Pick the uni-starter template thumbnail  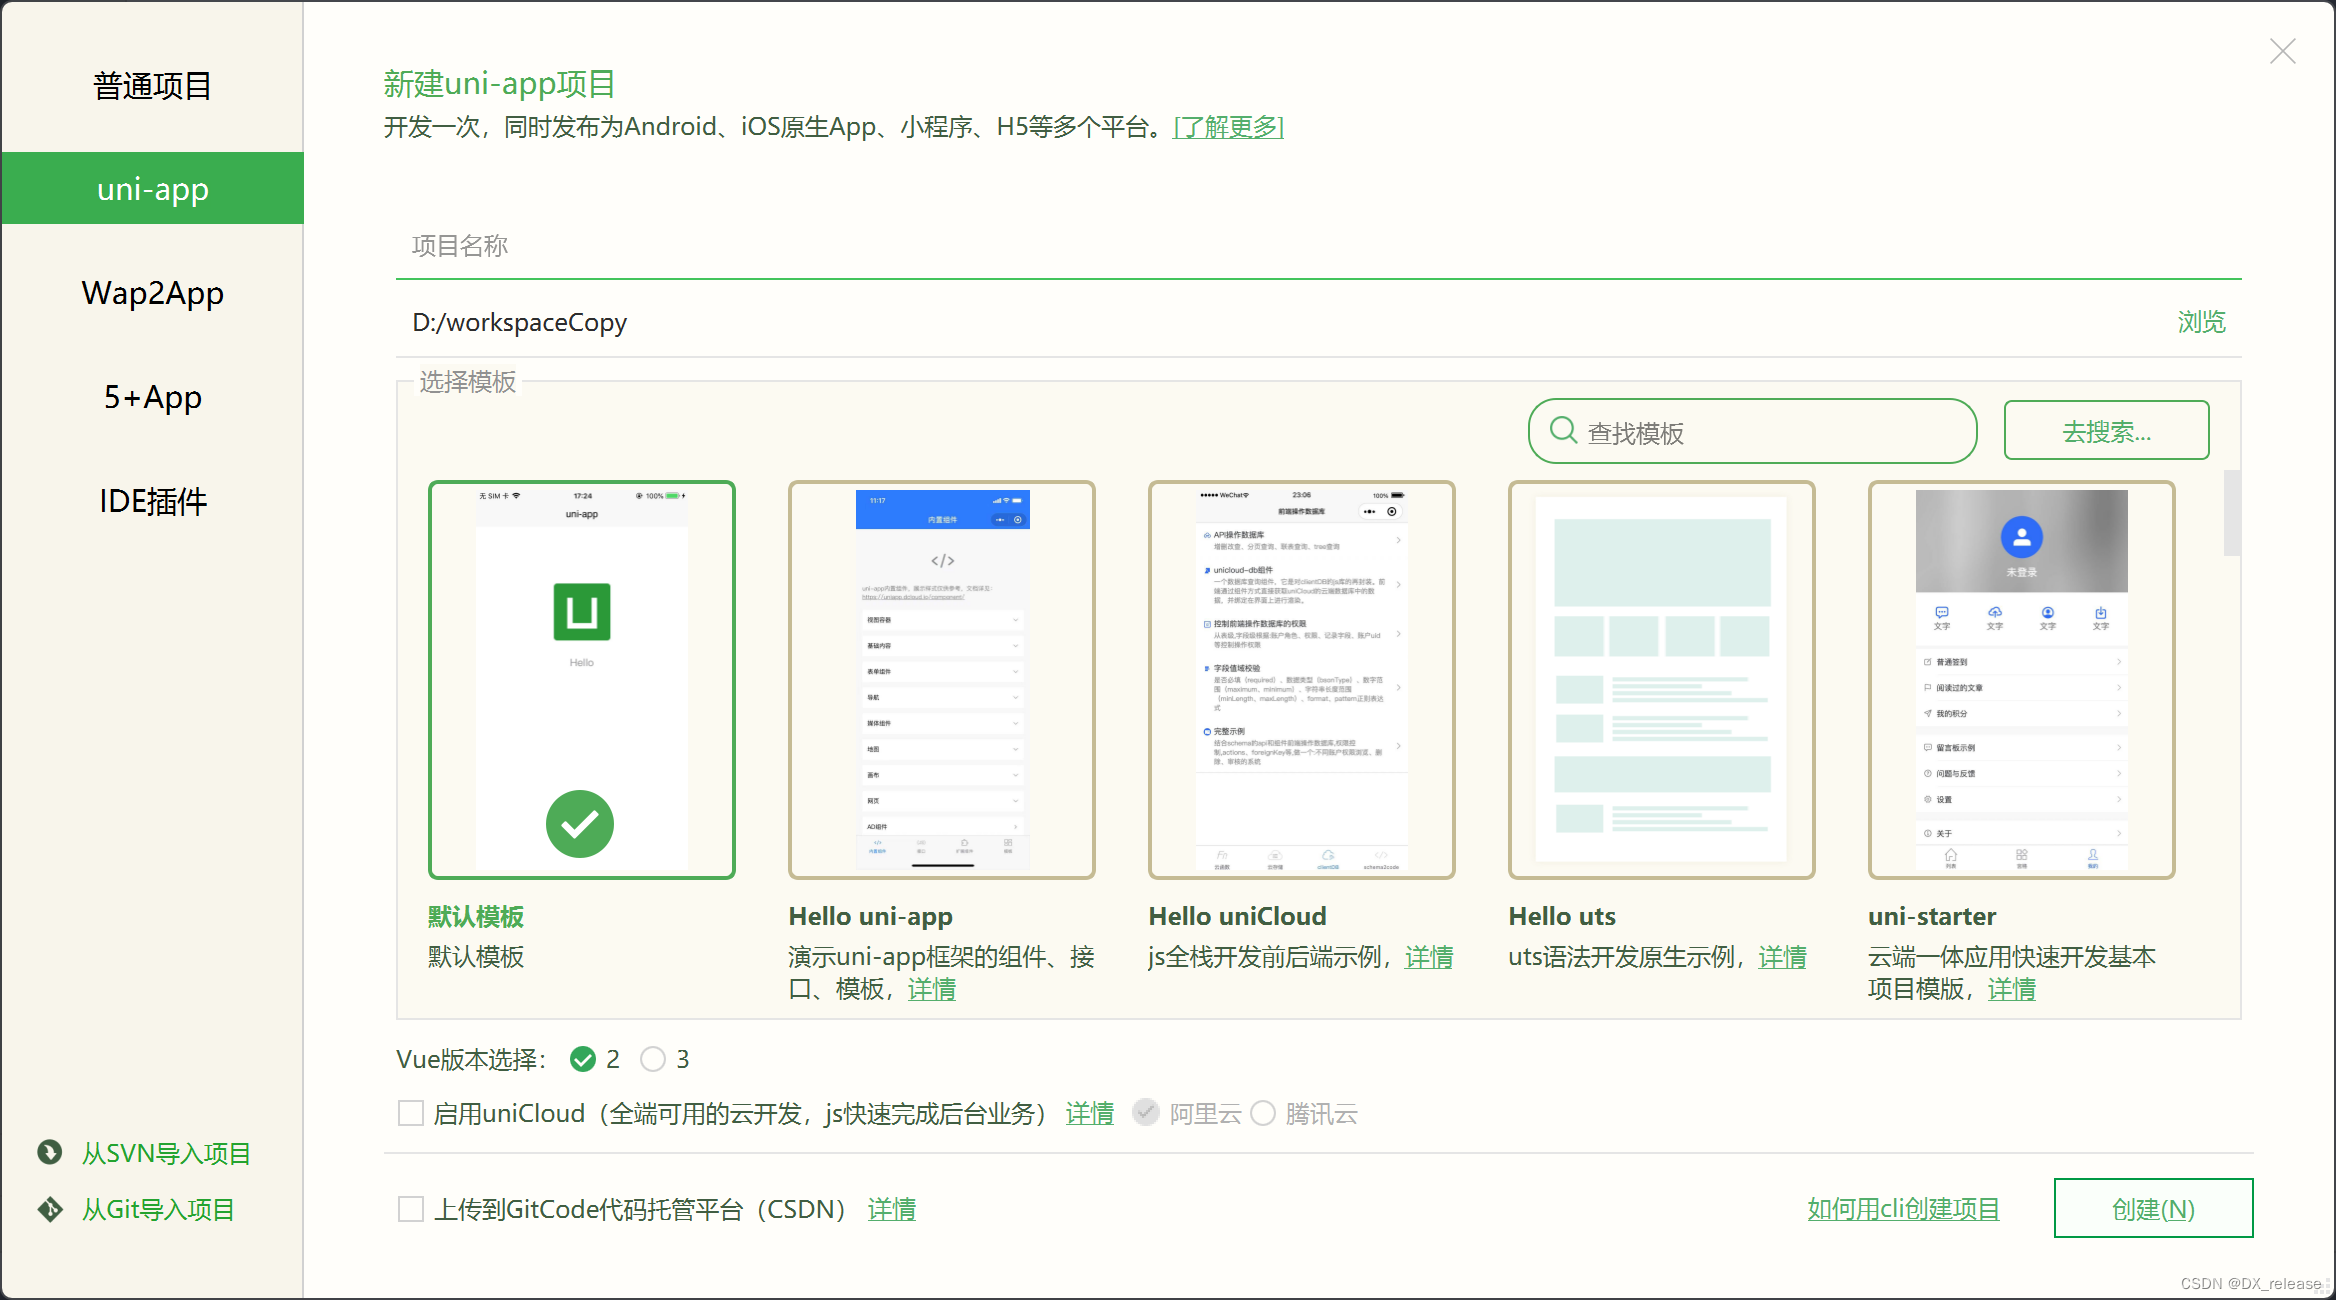tap(2021, 680)
